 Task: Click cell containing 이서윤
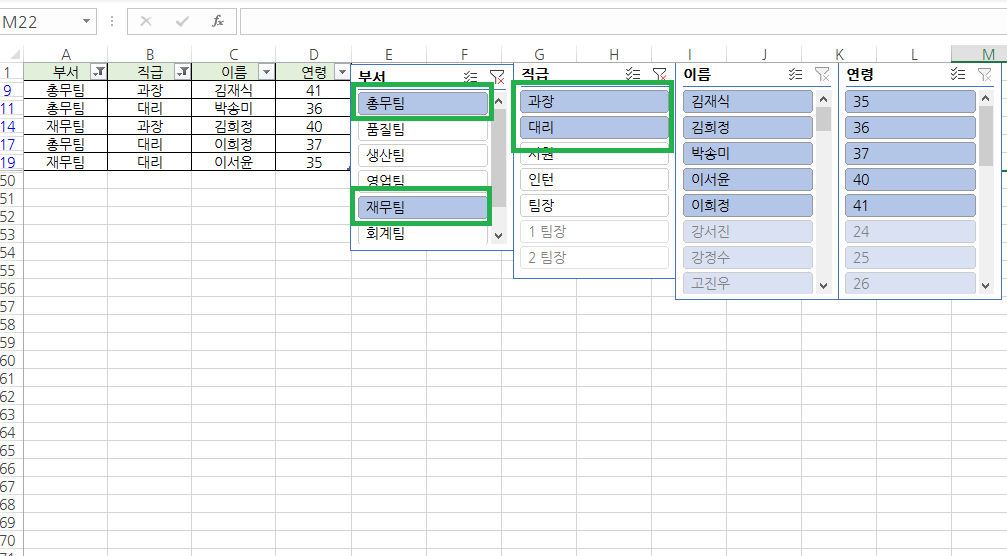[233, 162]
